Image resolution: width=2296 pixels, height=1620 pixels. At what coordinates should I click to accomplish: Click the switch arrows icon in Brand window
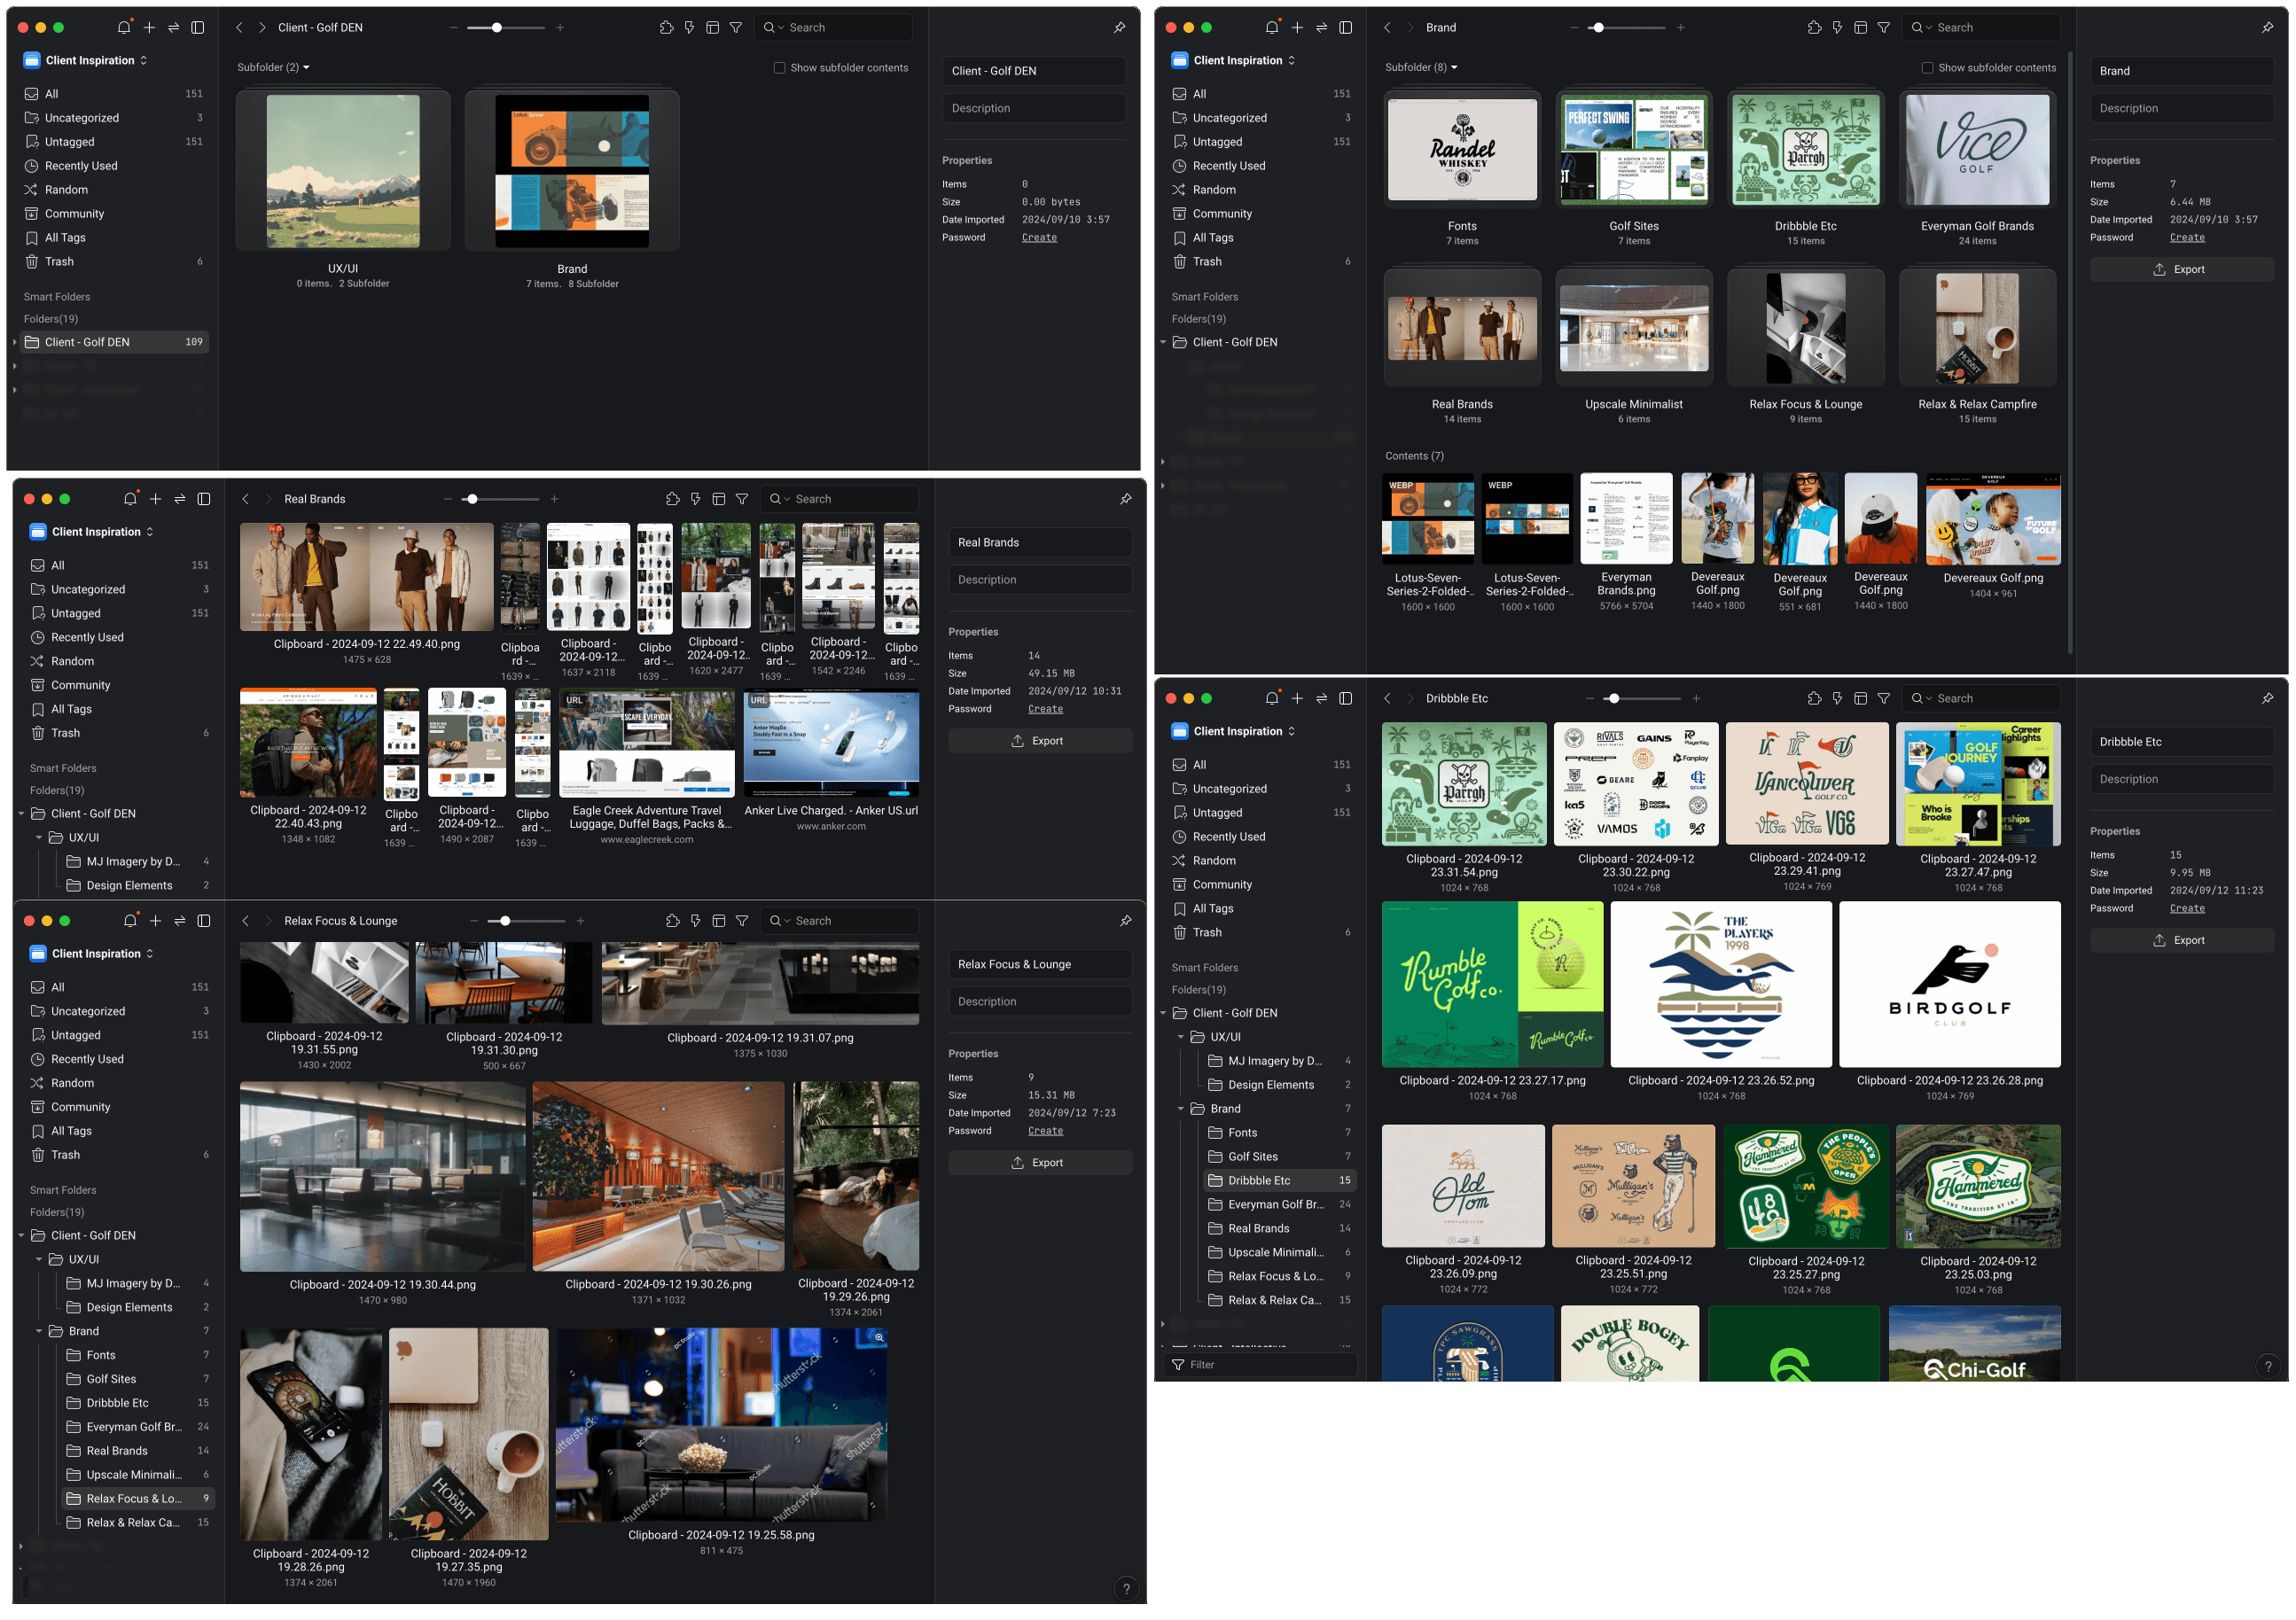[x=1321, y=27]
